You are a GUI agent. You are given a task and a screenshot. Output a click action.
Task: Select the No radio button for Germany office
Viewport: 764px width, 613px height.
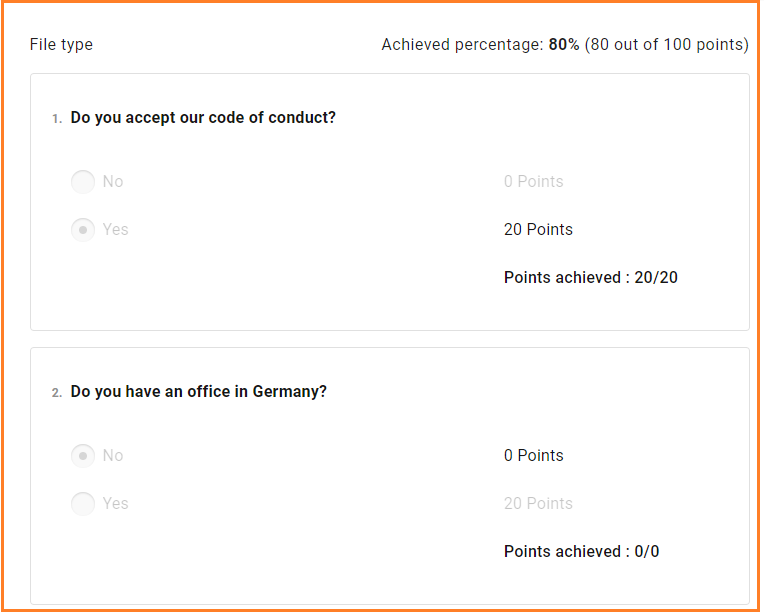[x=83, y=455]
